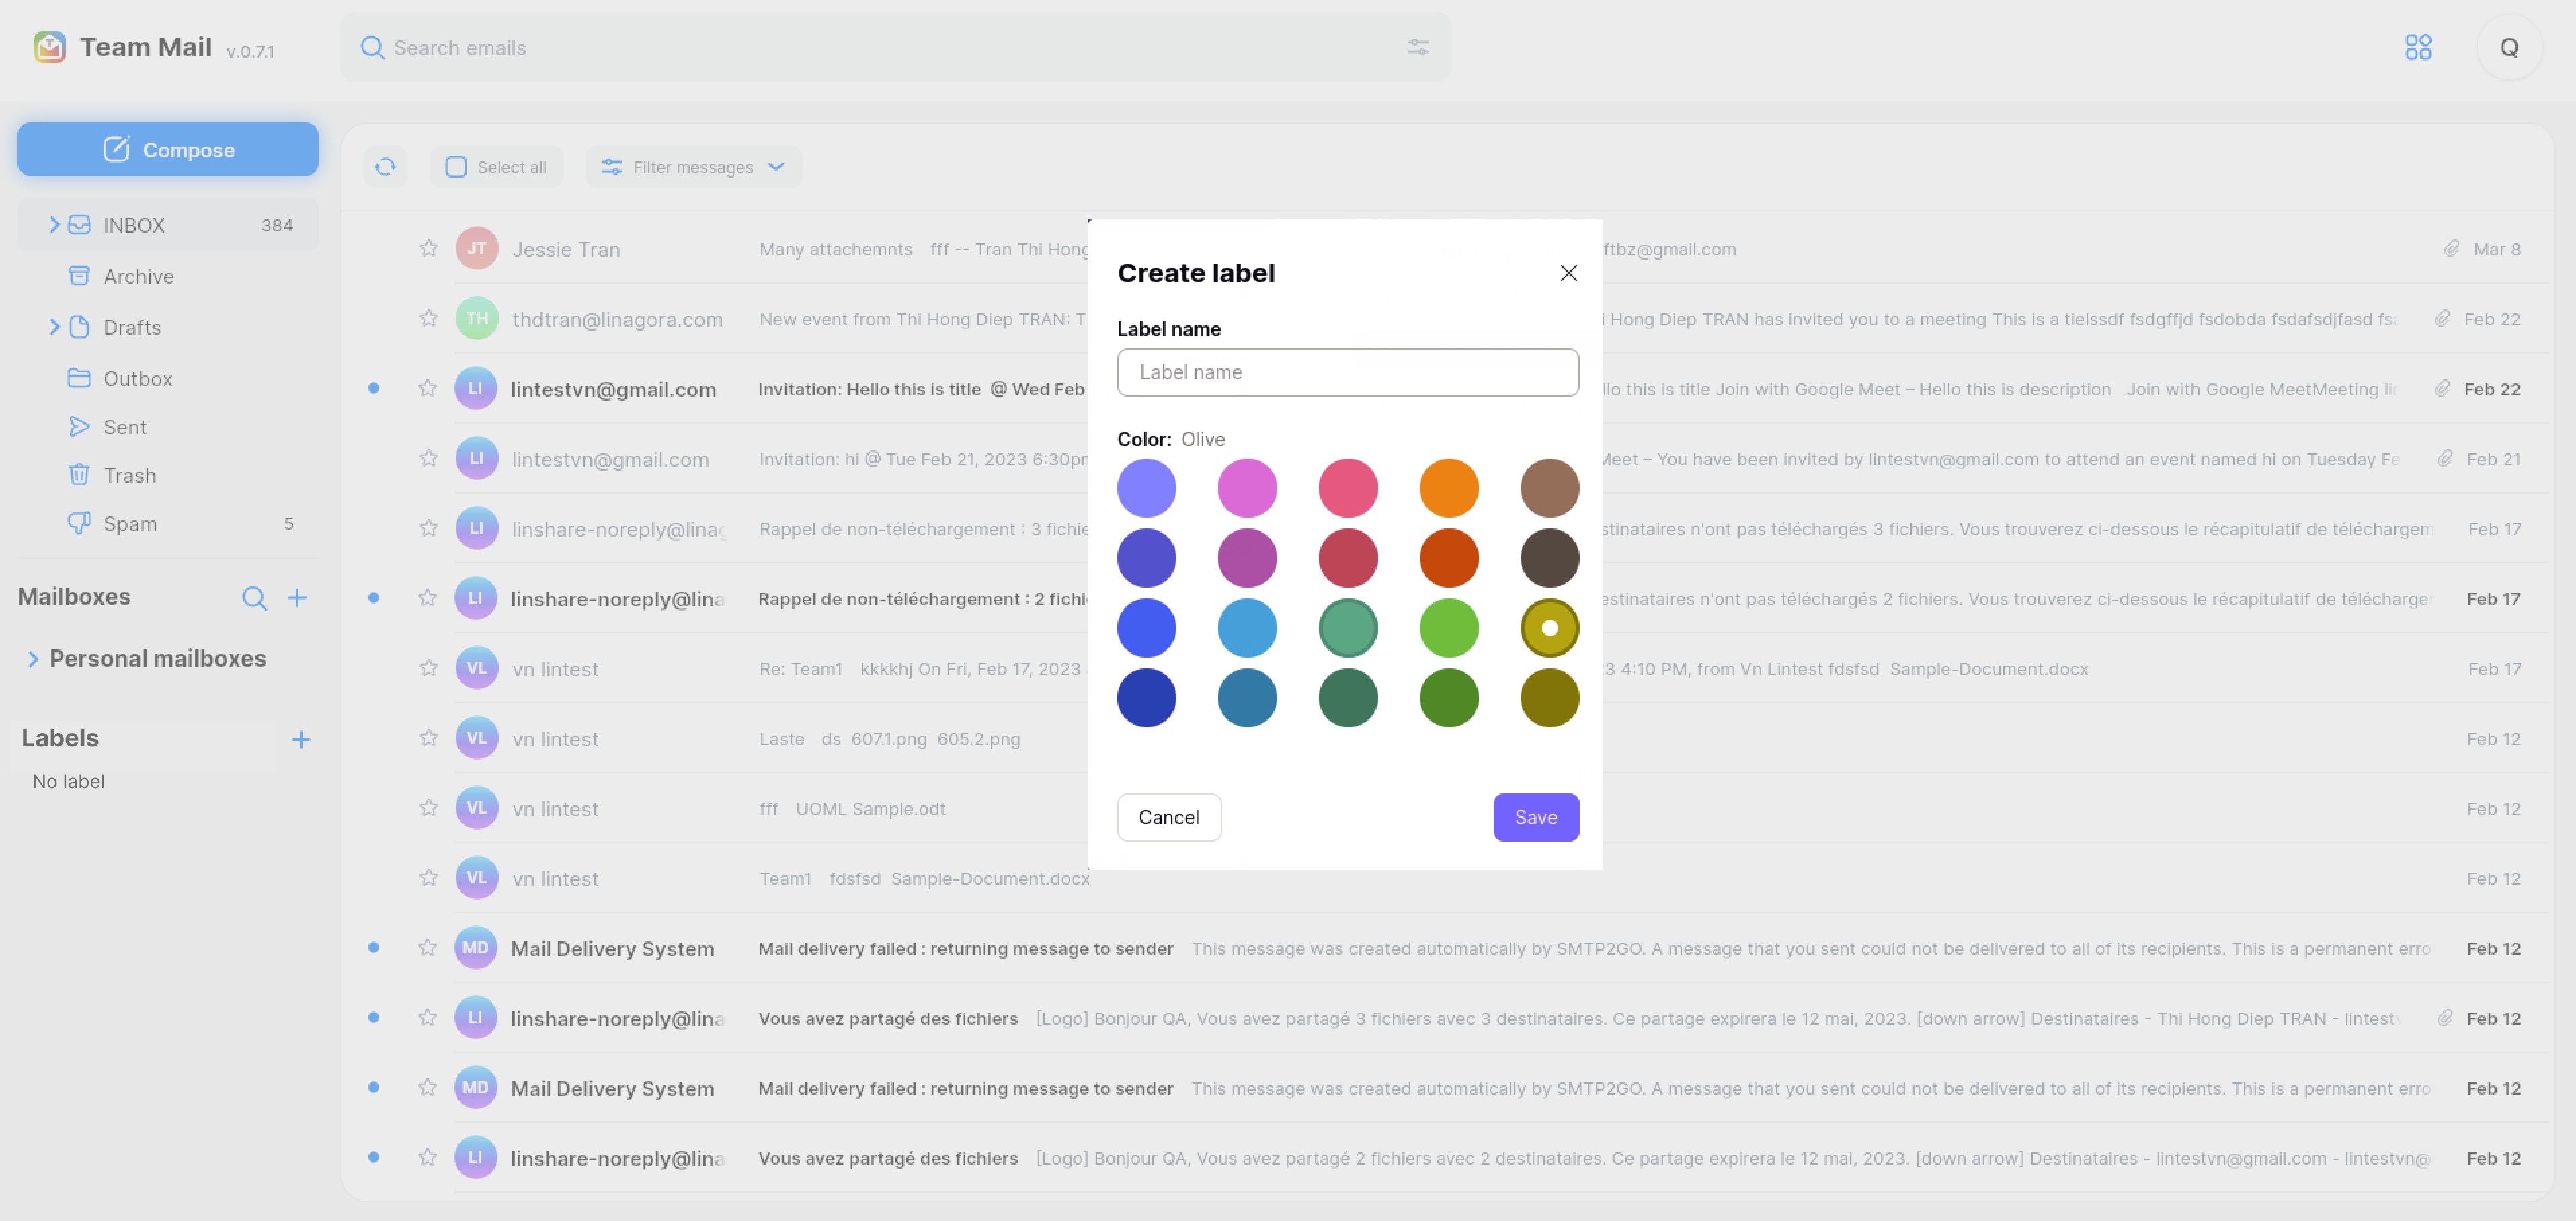Click Cancel in Create label dialog
2576x1221 pixels.
click(1169, 818)
